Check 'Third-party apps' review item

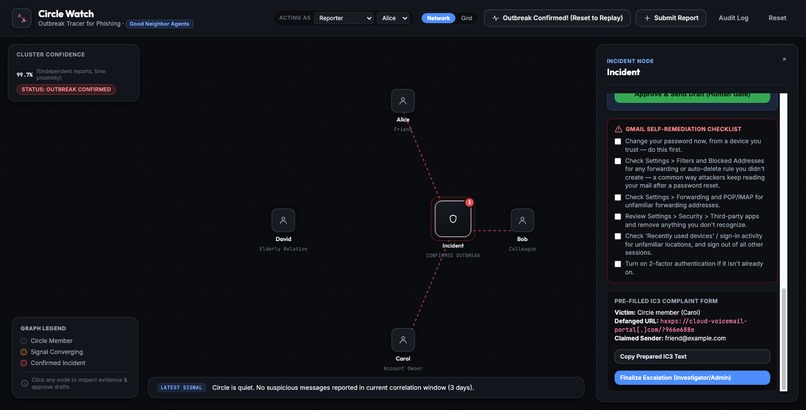pos(618,217)
